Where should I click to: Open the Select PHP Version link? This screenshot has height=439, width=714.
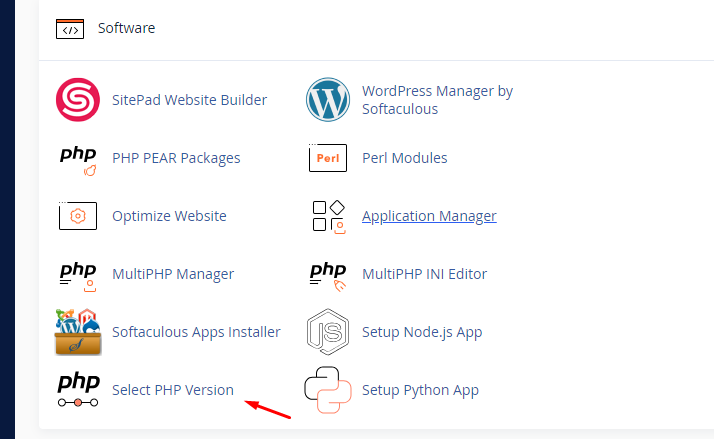coord(173,390)
